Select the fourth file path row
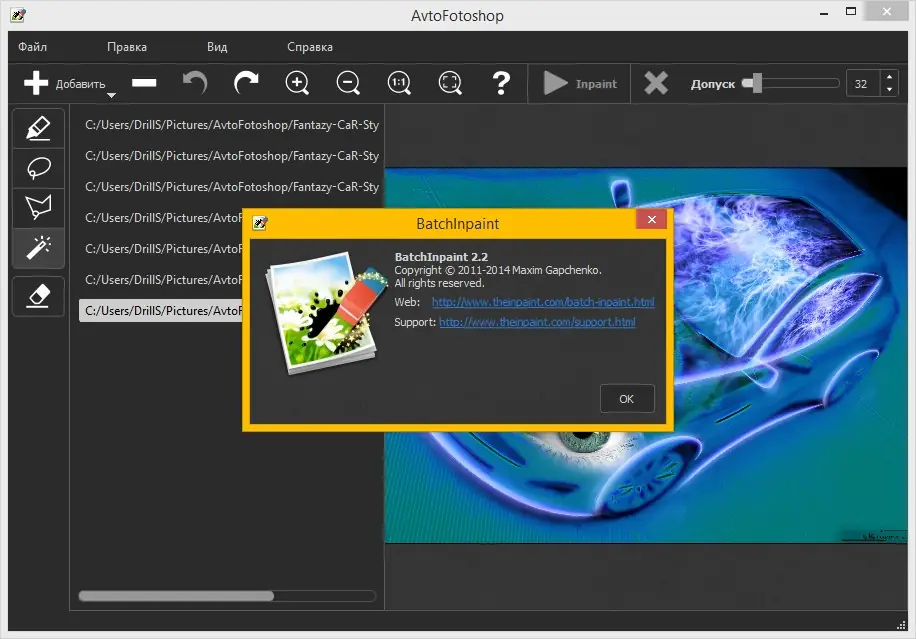Image resolution: width=916 pixels, height=639 pixels. click(161, 218)
